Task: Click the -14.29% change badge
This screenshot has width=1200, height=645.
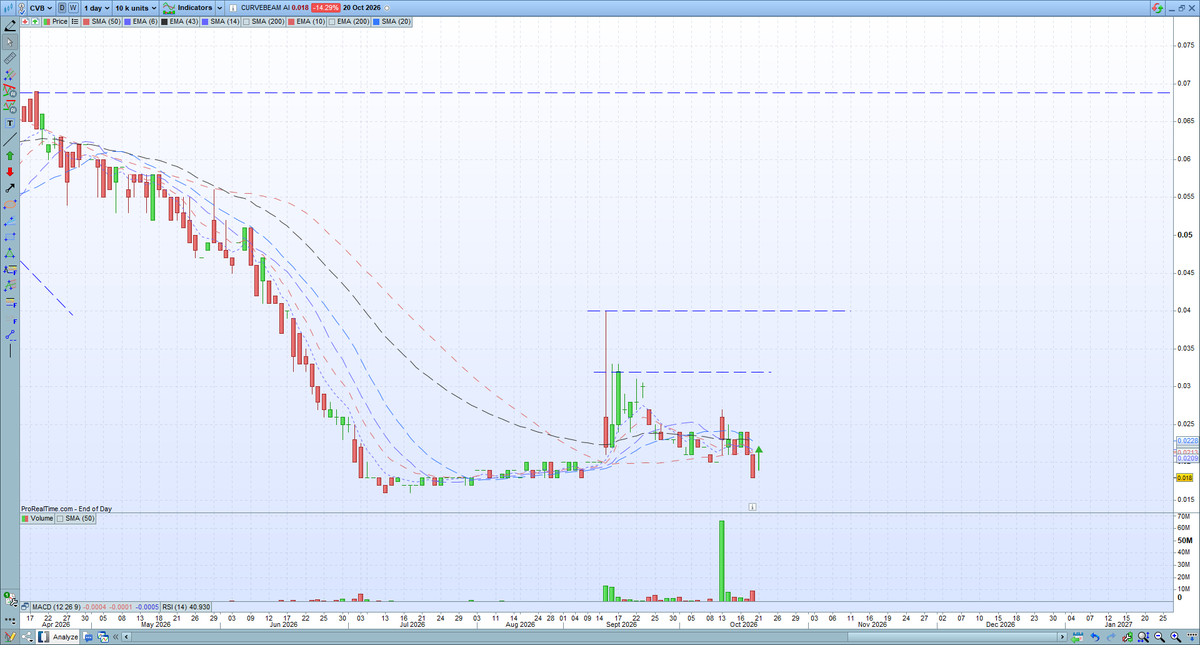Action: pyautogui.click(x=325, y=8)
